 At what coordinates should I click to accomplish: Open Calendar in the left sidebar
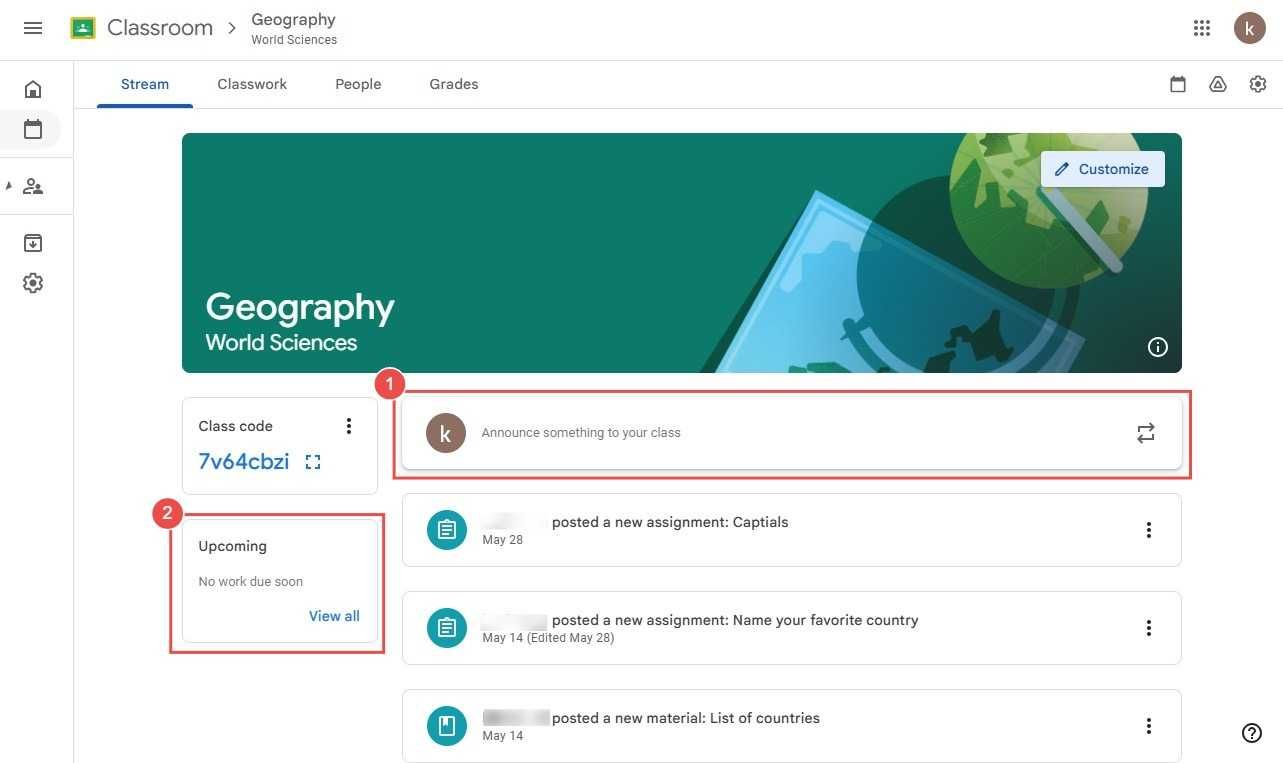(x=33, y=129)
